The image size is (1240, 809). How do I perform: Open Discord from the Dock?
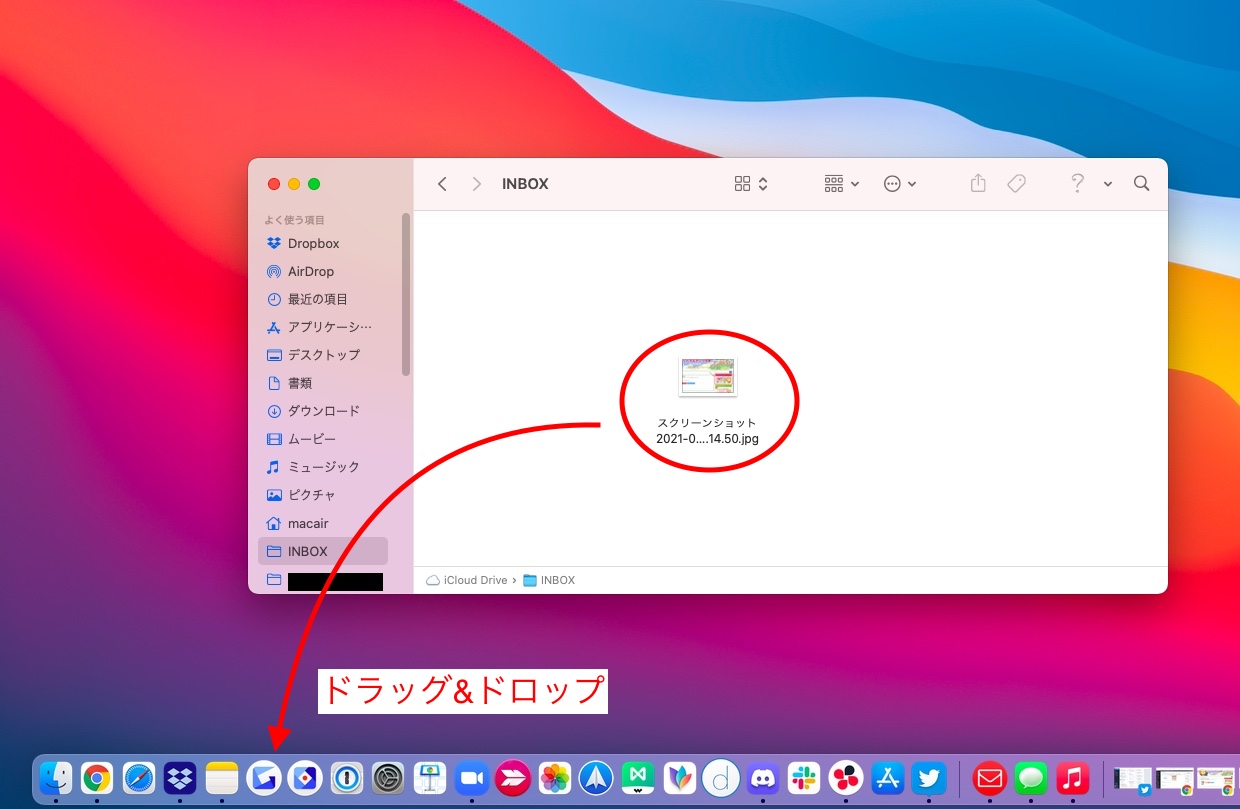tap(763, 777)
